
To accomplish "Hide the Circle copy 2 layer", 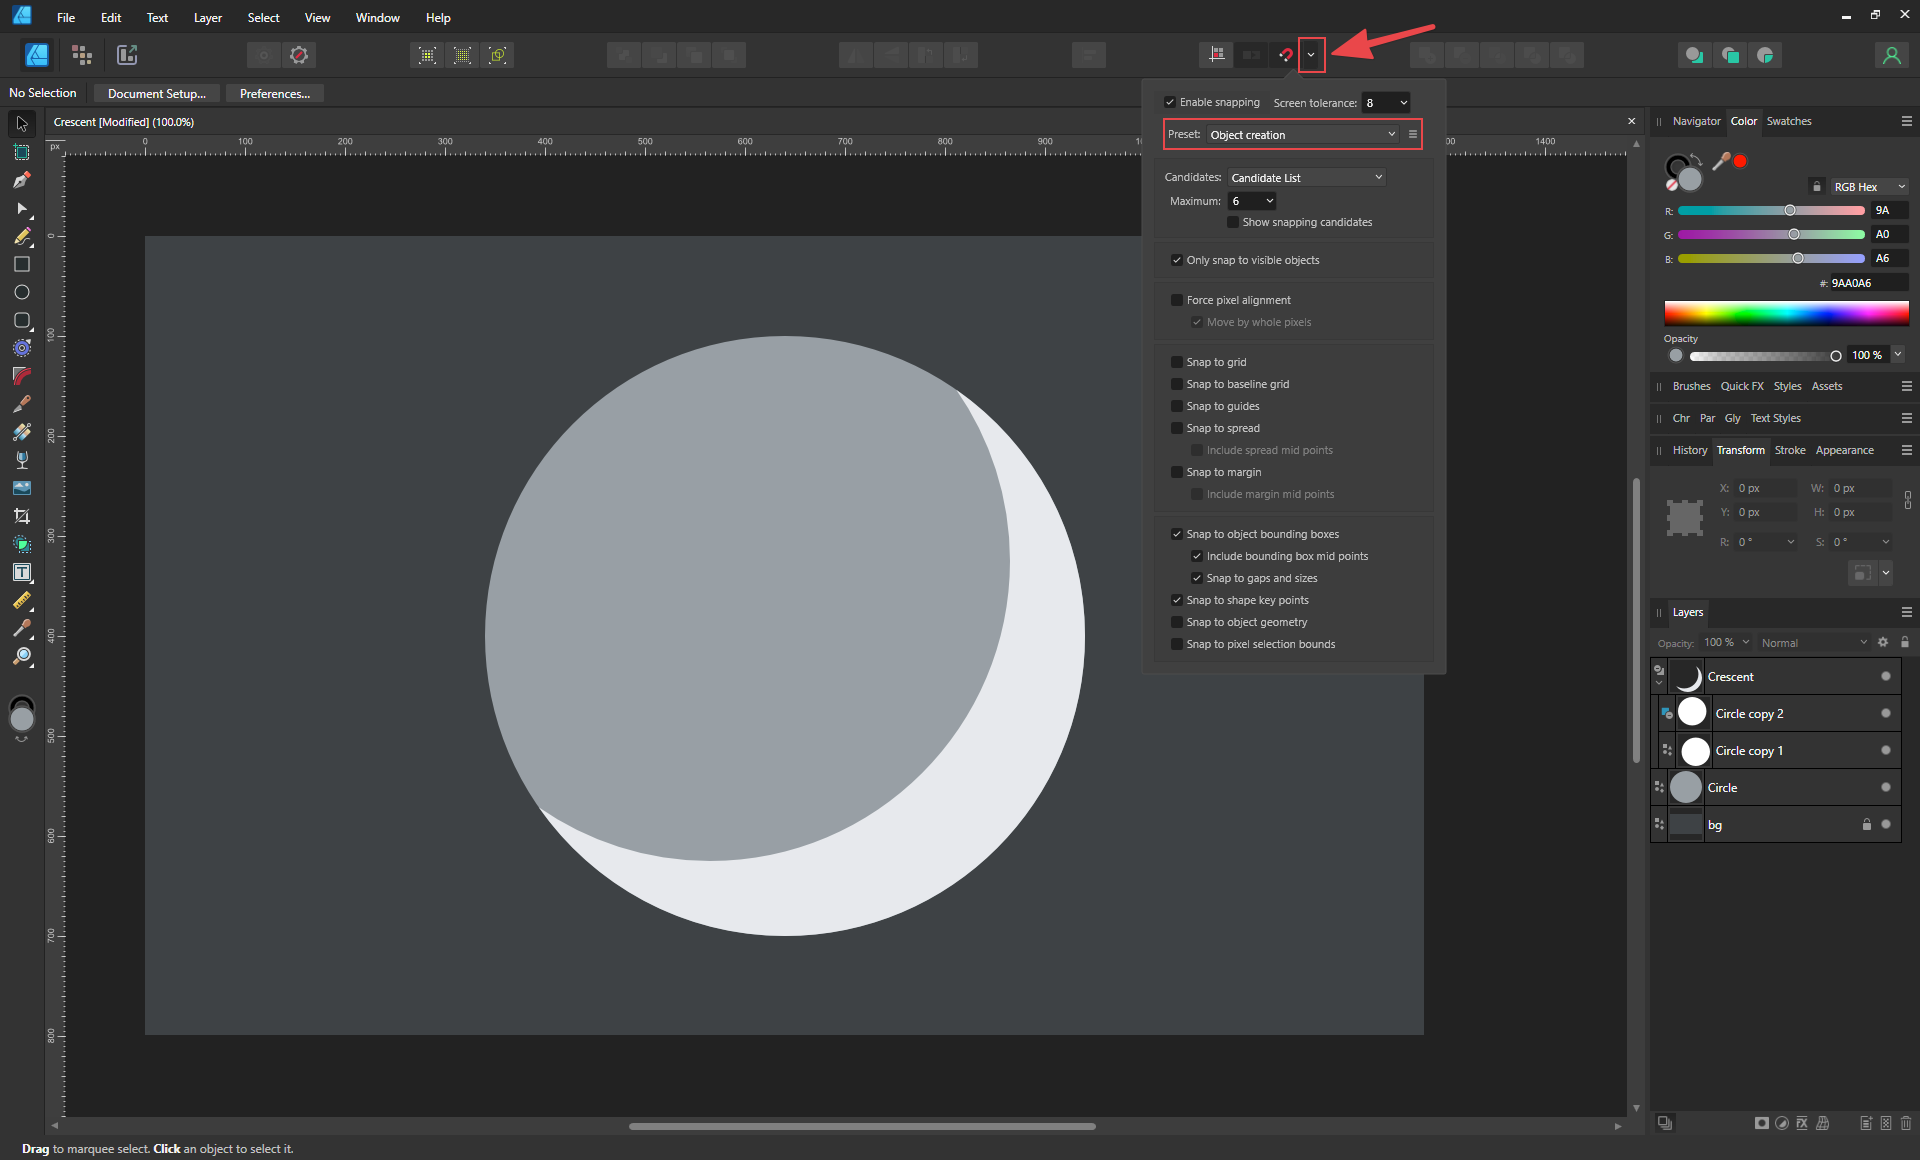I will click(1886, 712).
